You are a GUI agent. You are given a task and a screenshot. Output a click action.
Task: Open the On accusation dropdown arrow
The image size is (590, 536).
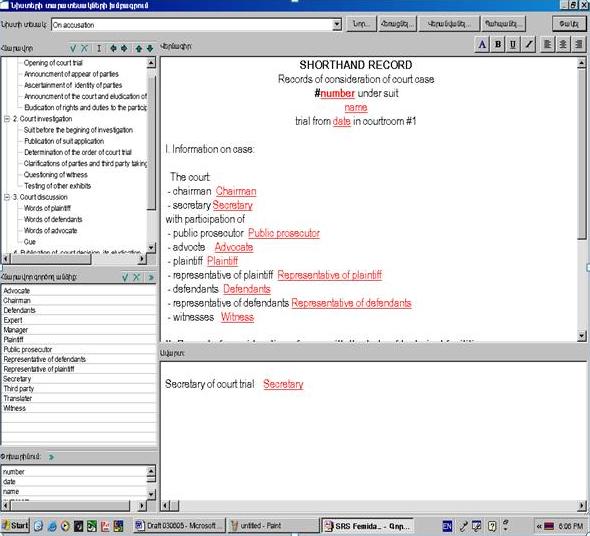337,25
